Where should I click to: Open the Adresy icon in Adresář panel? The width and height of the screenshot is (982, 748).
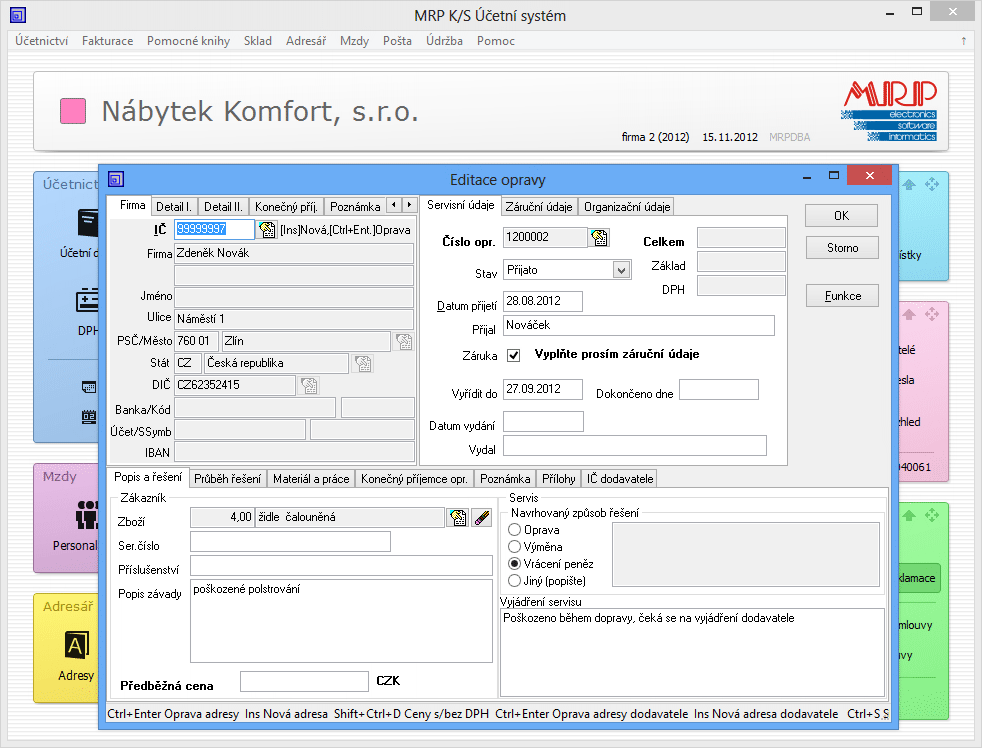[x=77, y=645]
